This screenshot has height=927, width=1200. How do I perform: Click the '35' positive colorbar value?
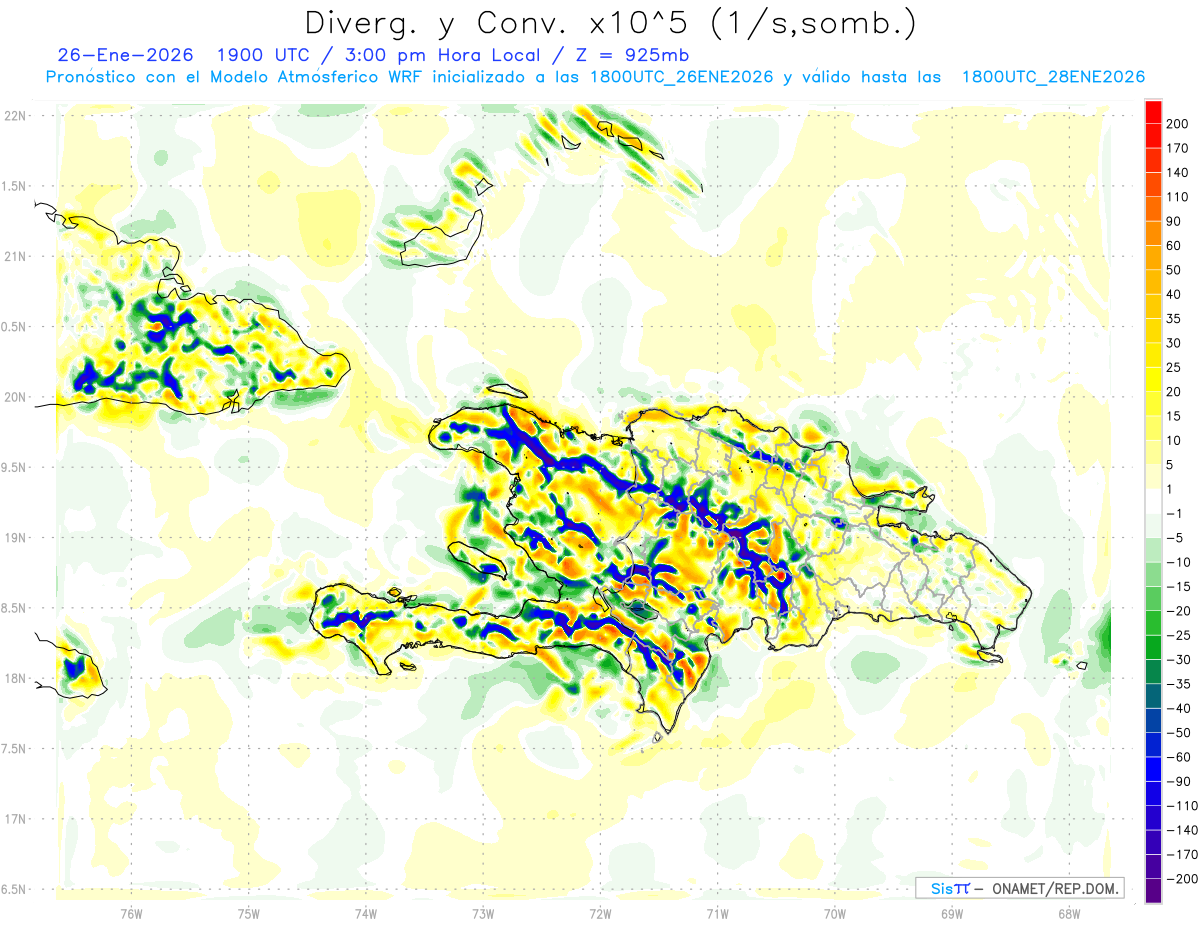[1175, 319]
